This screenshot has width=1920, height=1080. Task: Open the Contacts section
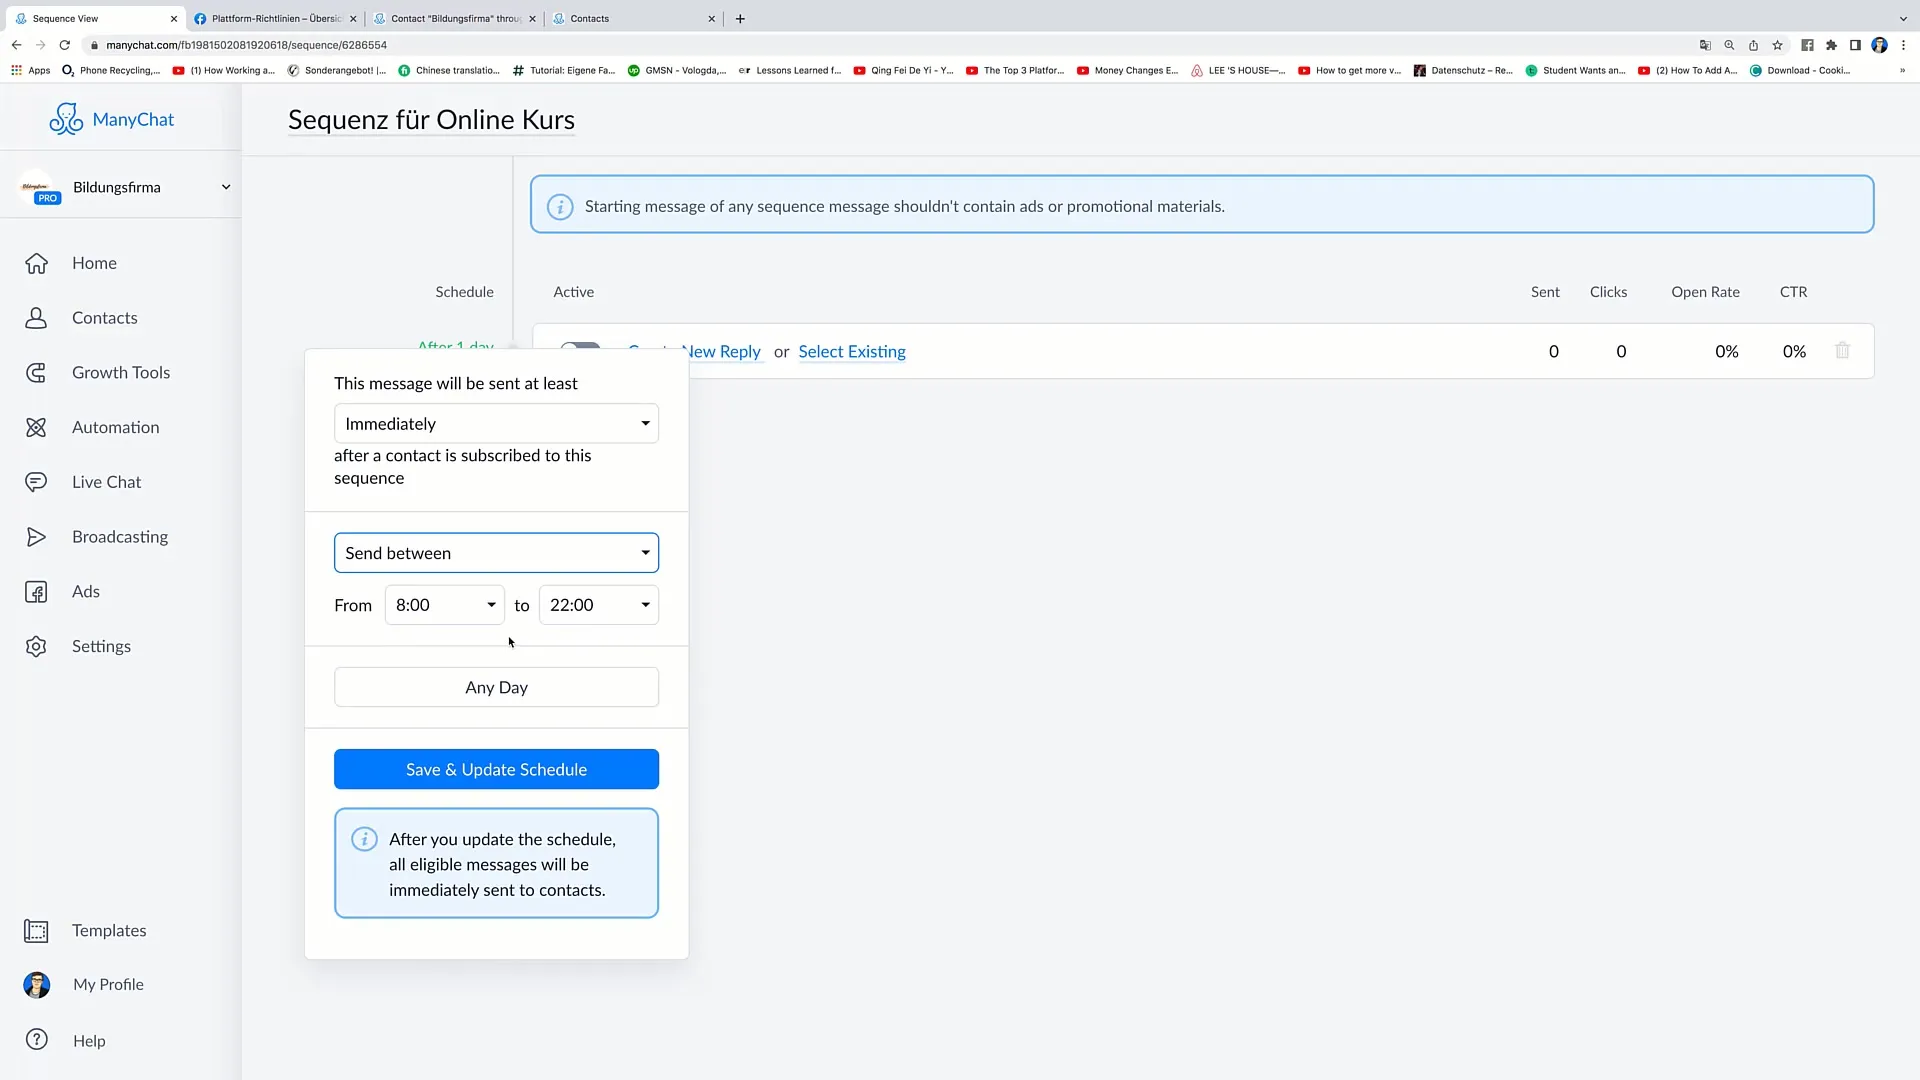tap(104, 316)
